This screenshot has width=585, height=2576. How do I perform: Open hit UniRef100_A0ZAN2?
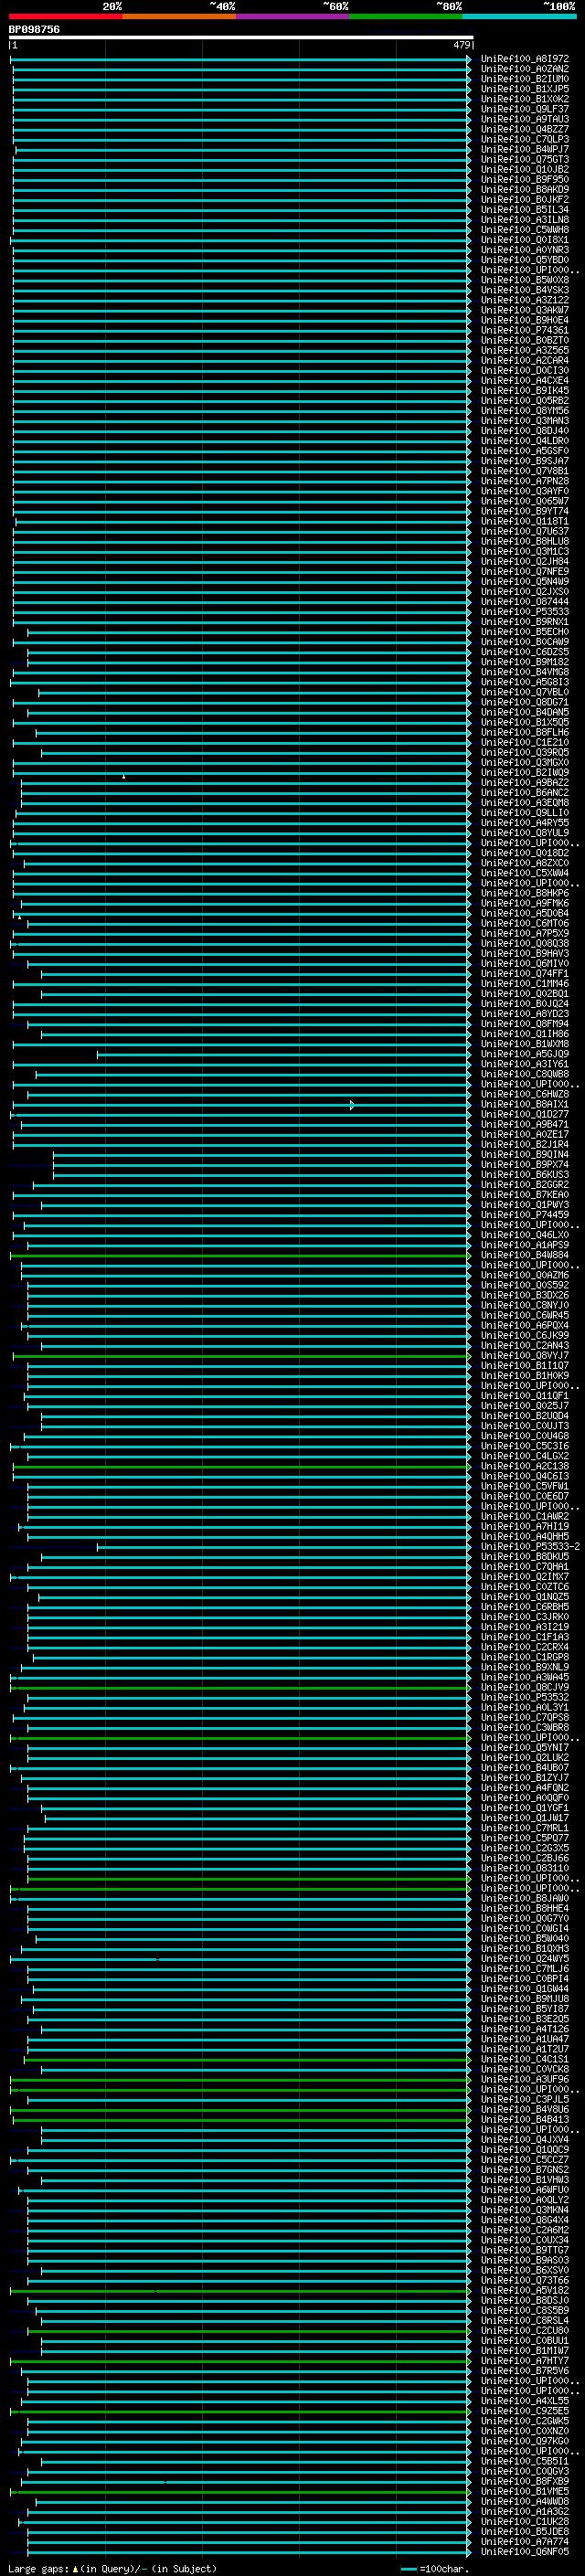click(x=525, y=69)
